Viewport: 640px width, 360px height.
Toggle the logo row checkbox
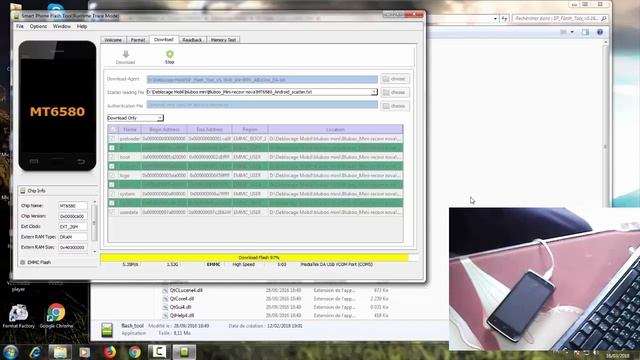112,176
